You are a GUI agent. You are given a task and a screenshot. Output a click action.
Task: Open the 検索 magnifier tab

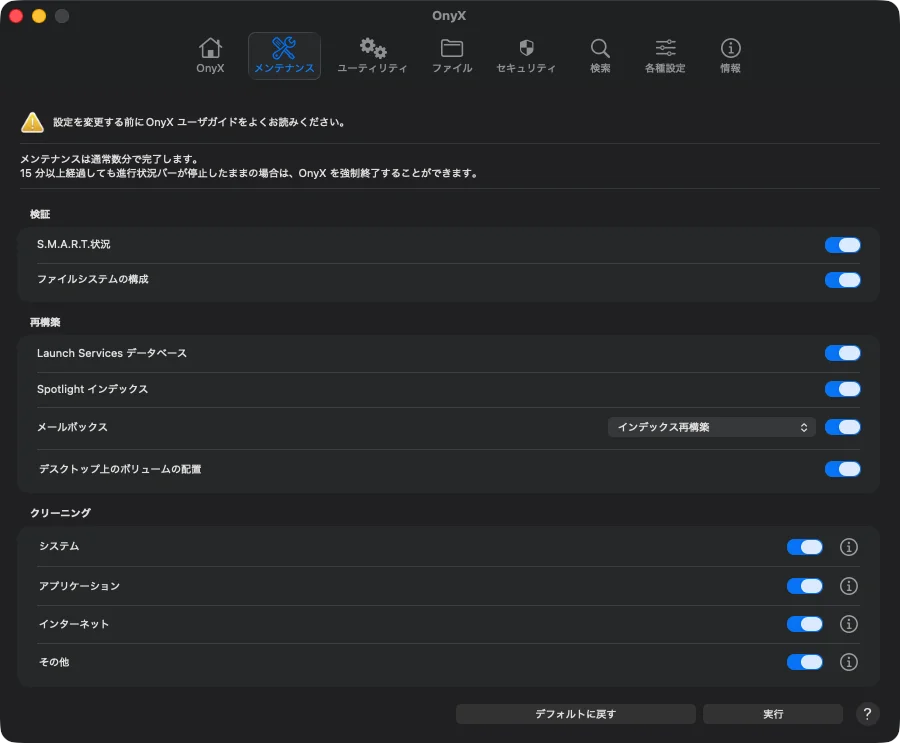(x=600, y=56)
